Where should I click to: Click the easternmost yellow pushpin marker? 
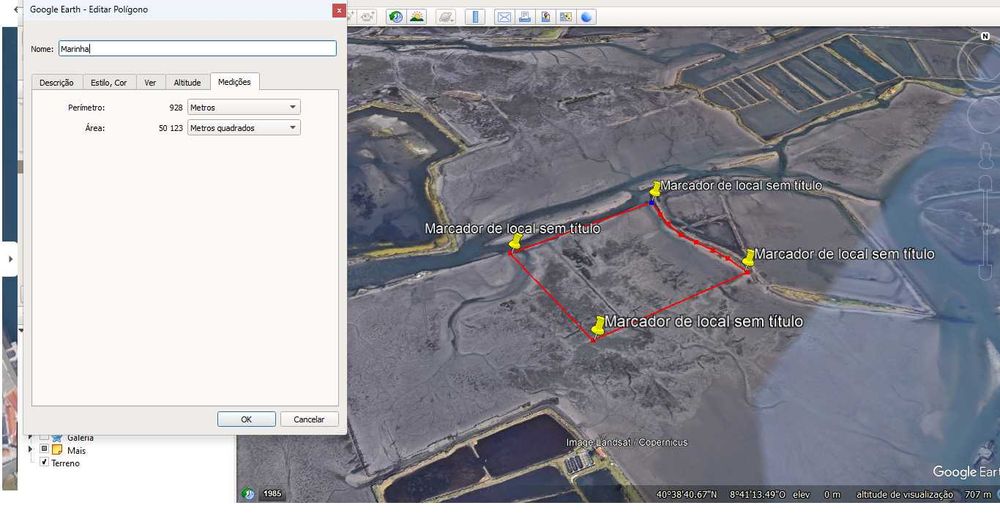click(x=749, y=258)
